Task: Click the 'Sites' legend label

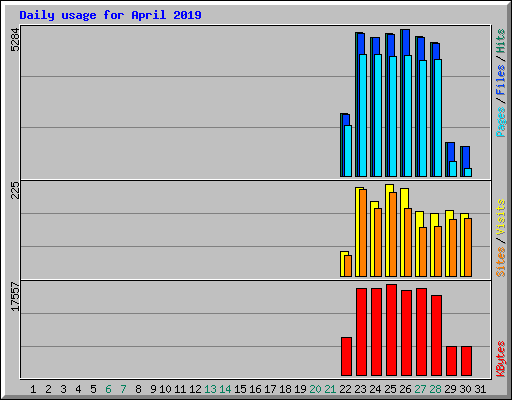Action: point(501,262)
